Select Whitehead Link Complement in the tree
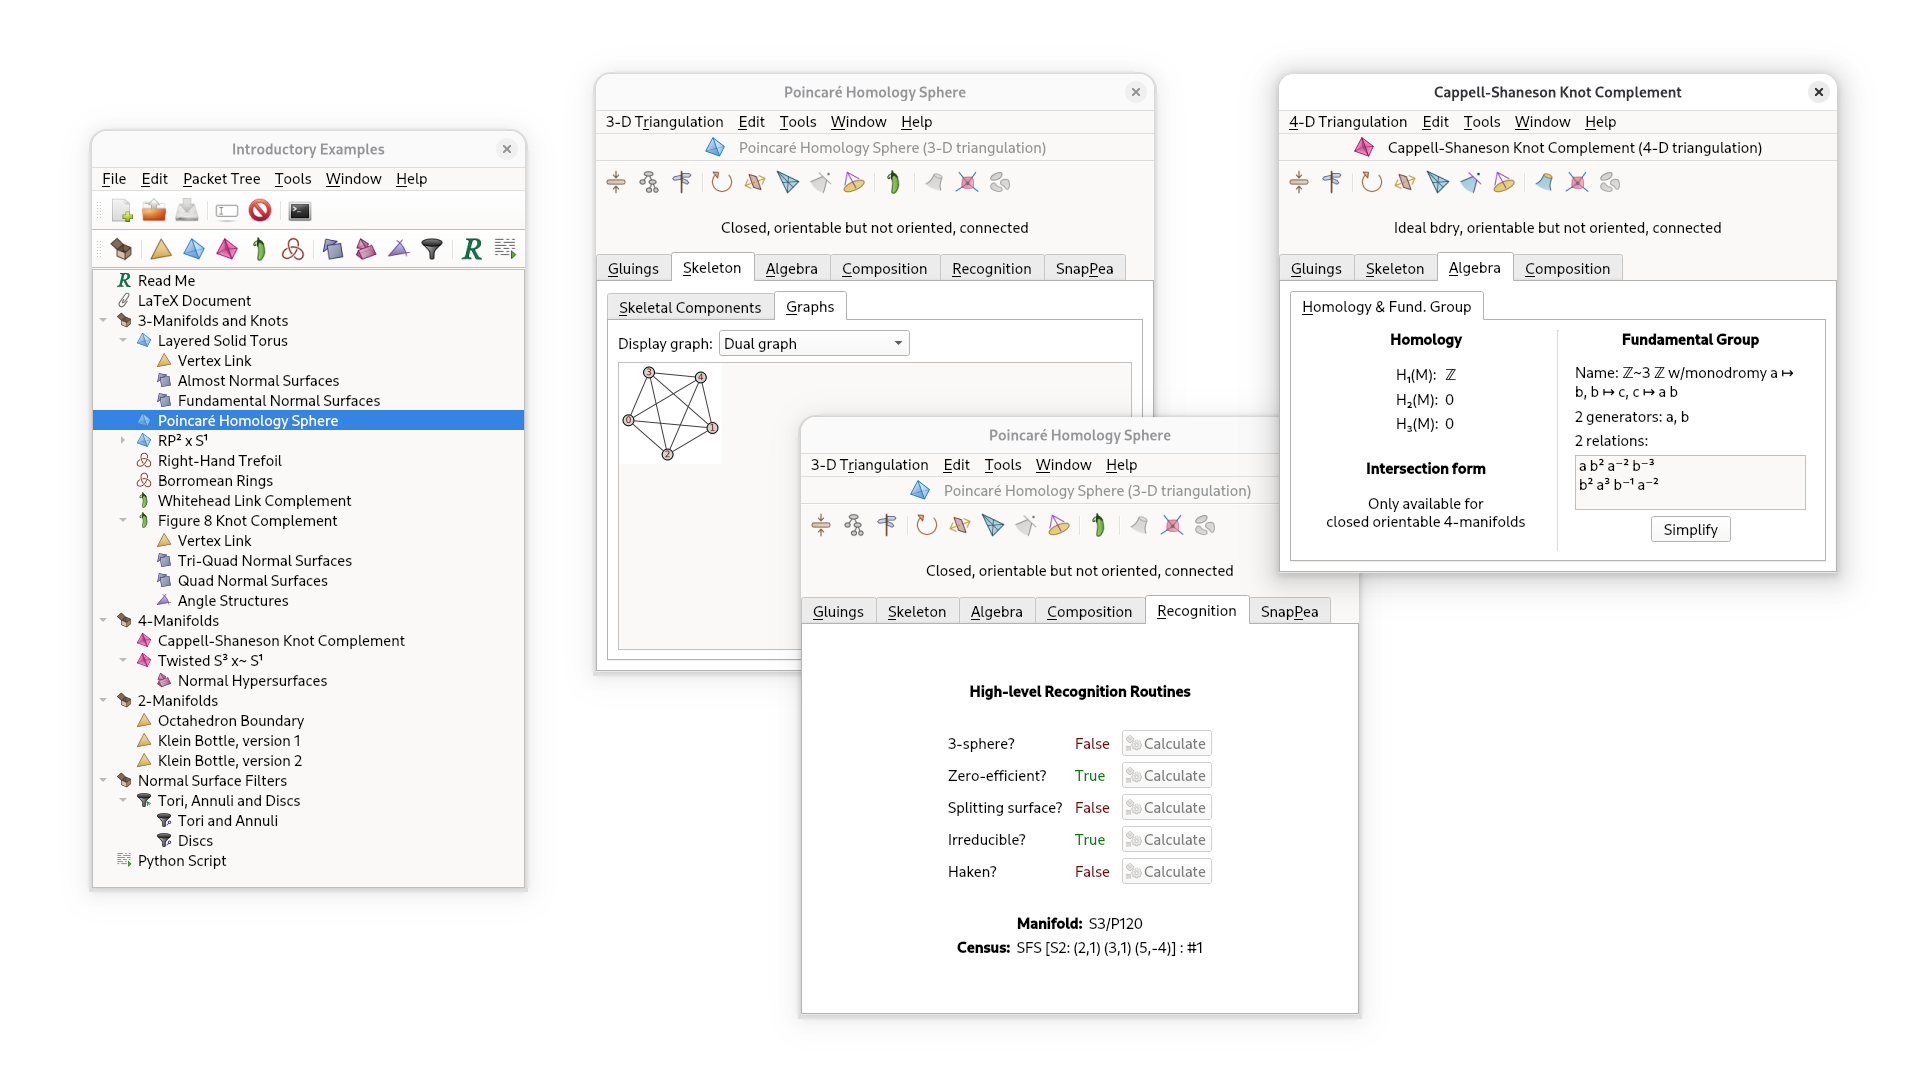The width and height of the screenshot is (1920, 1080). pyautogui.click(x=254, y=501)
